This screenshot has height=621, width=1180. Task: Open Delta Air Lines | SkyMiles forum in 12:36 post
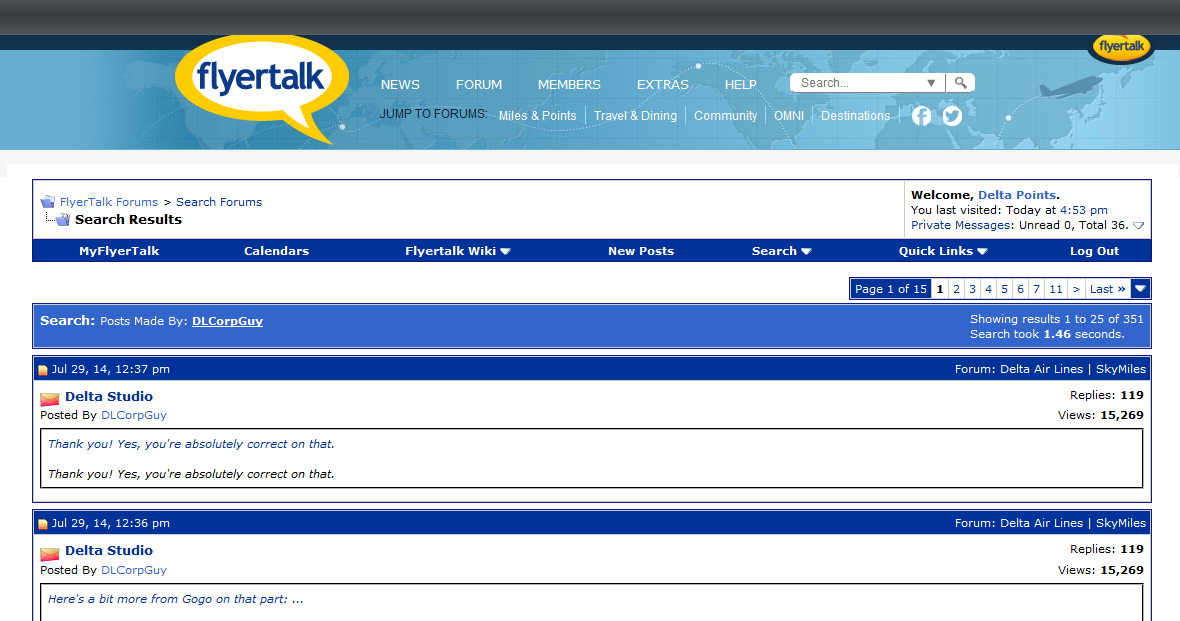click(1072, 523)
